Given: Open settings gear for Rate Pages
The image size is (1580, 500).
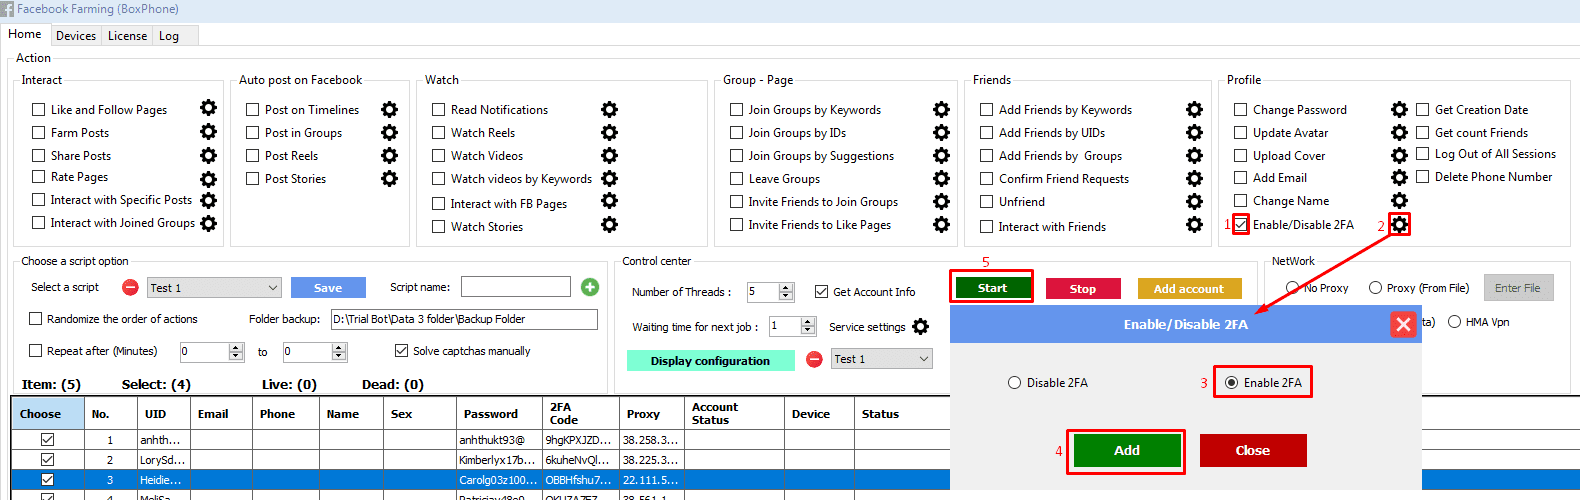Looking at the screenshot, I should [208, 179].
